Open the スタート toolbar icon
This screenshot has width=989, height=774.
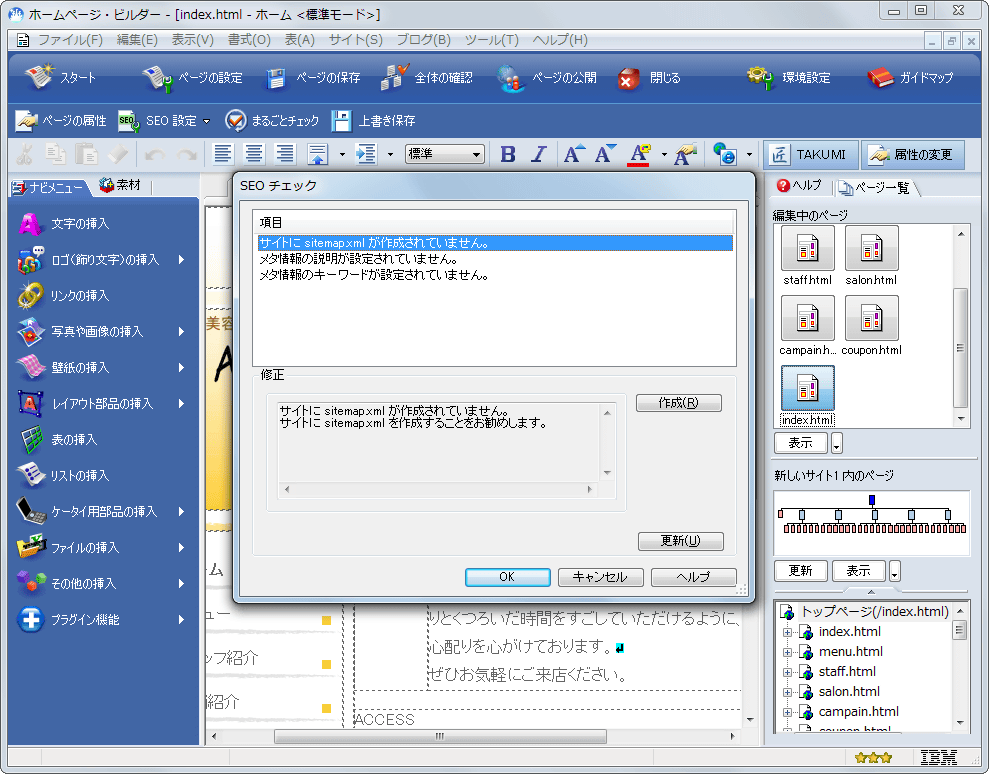39,77
